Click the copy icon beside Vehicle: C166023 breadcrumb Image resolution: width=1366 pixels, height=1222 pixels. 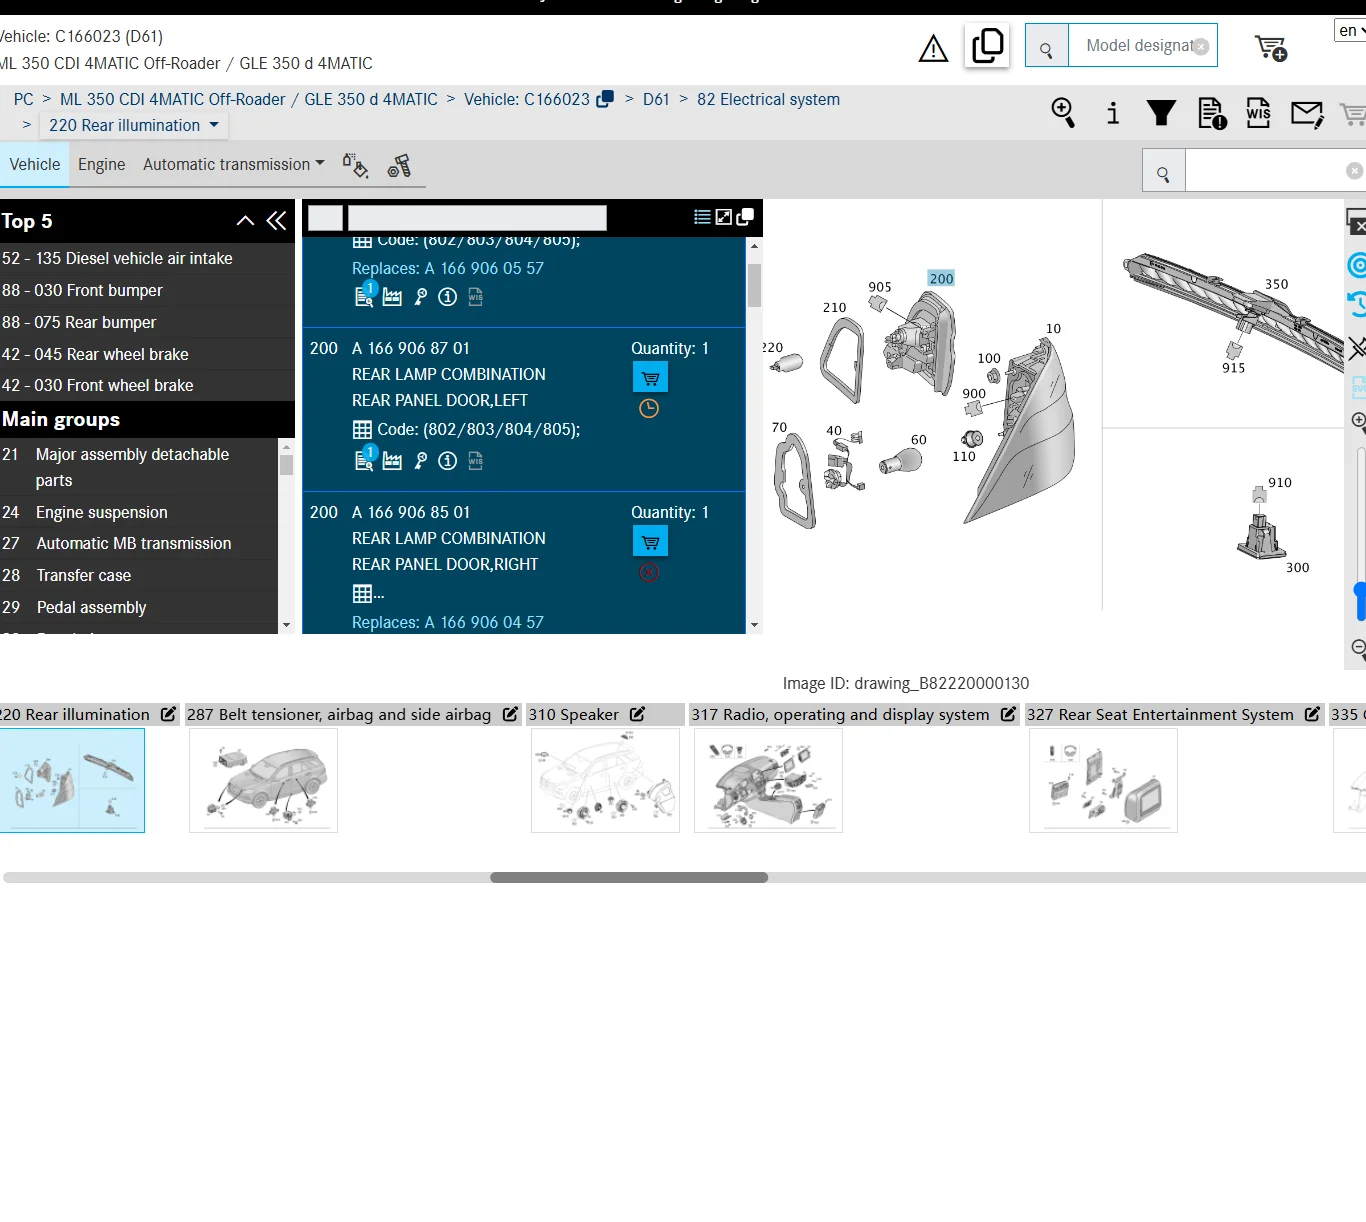coord(605,99)
